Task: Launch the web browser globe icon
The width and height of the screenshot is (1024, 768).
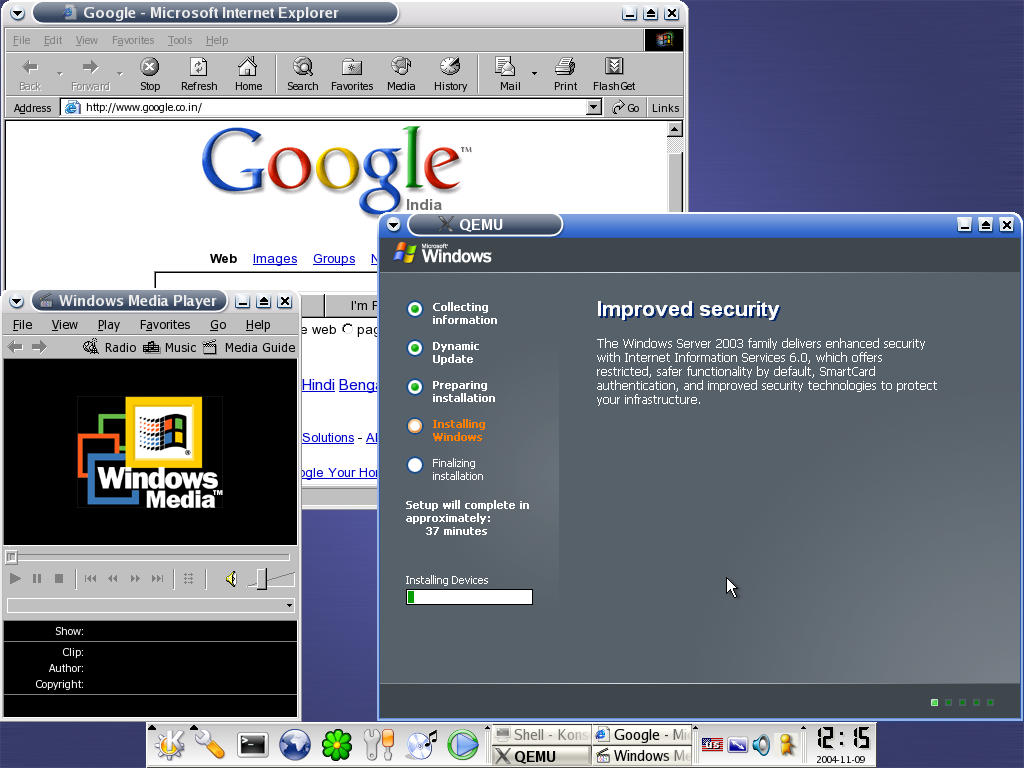Action: 295,744
